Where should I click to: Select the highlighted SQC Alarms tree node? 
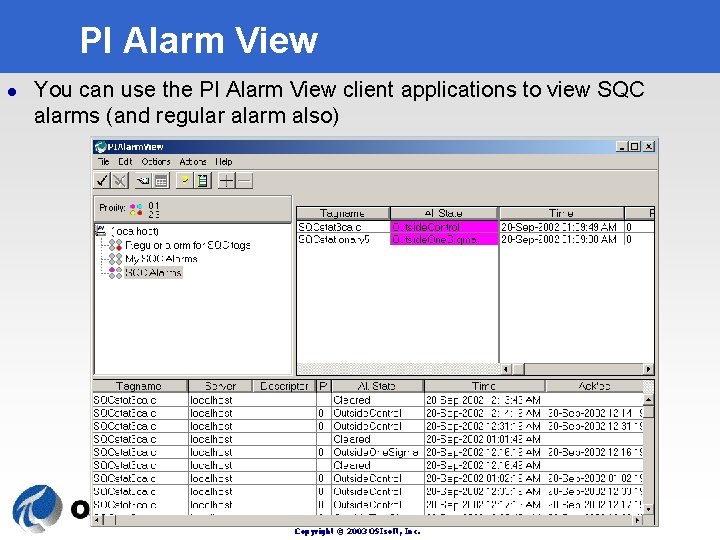click(153, 273)
